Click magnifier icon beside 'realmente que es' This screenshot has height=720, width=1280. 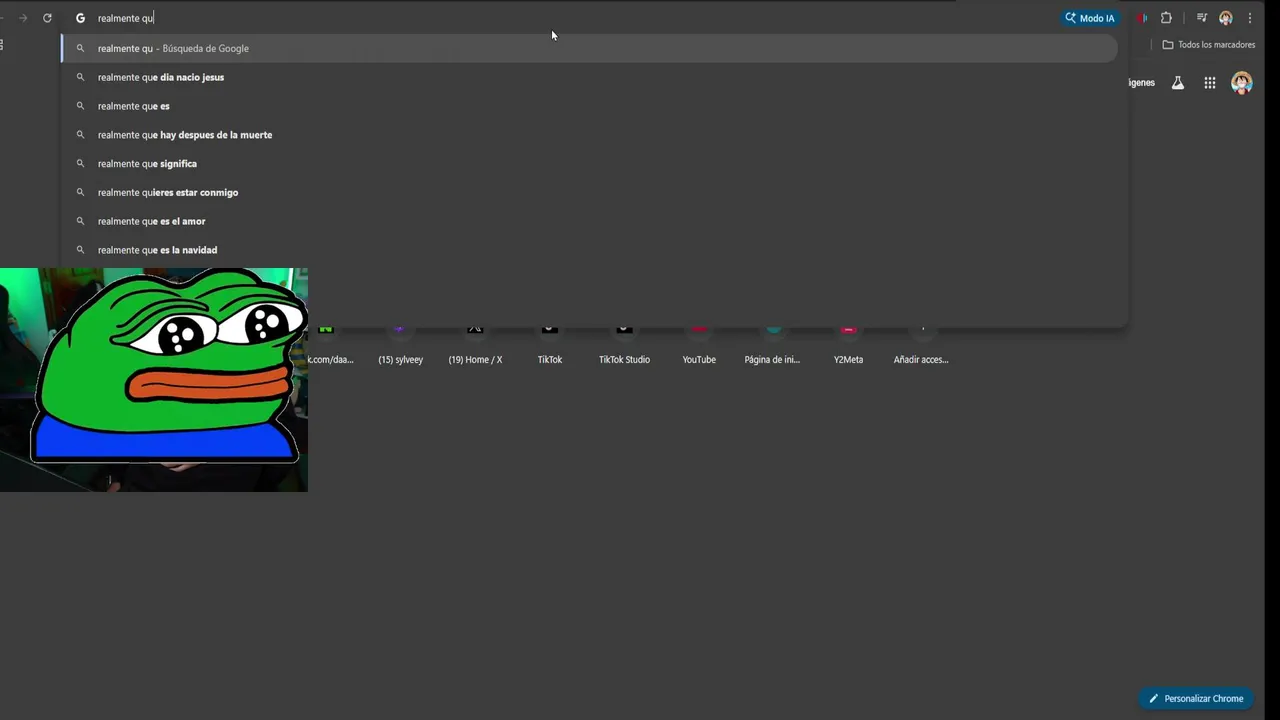[80, 106]
